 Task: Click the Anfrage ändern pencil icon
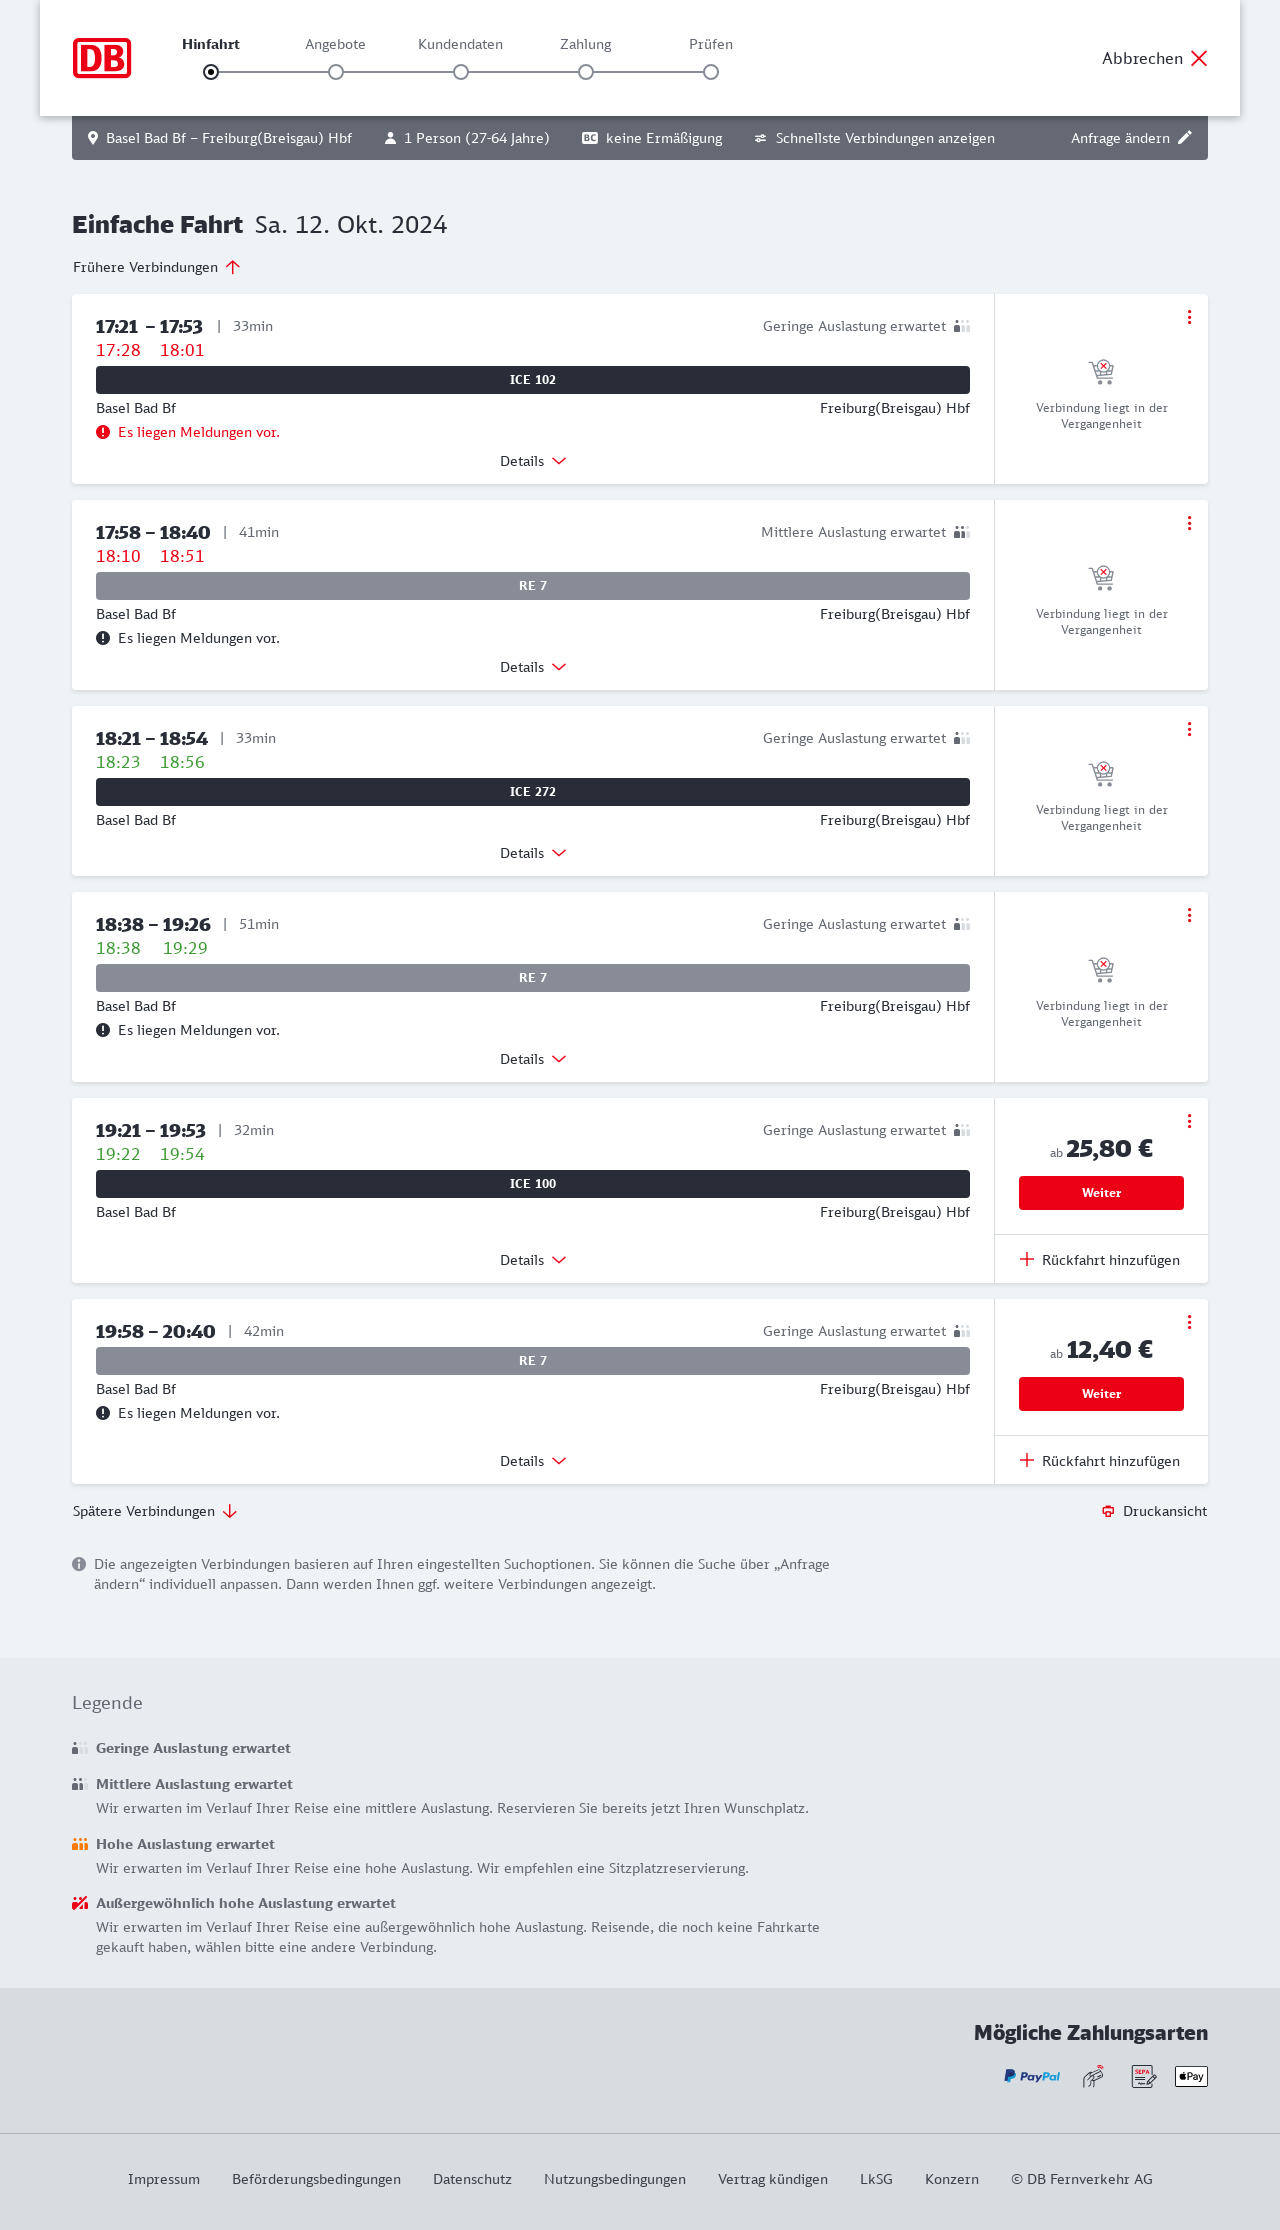(x=1185, y=138)
